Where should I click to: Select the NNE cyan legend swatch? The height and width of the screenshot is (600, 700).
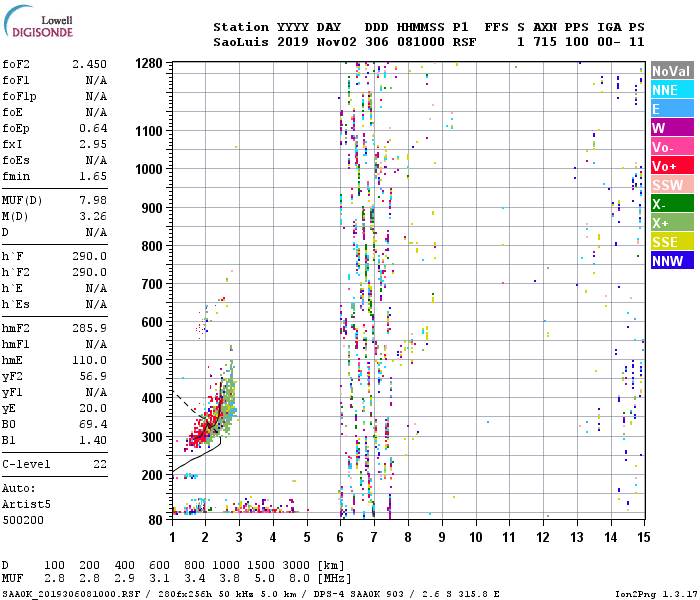[x=672, y=90]
